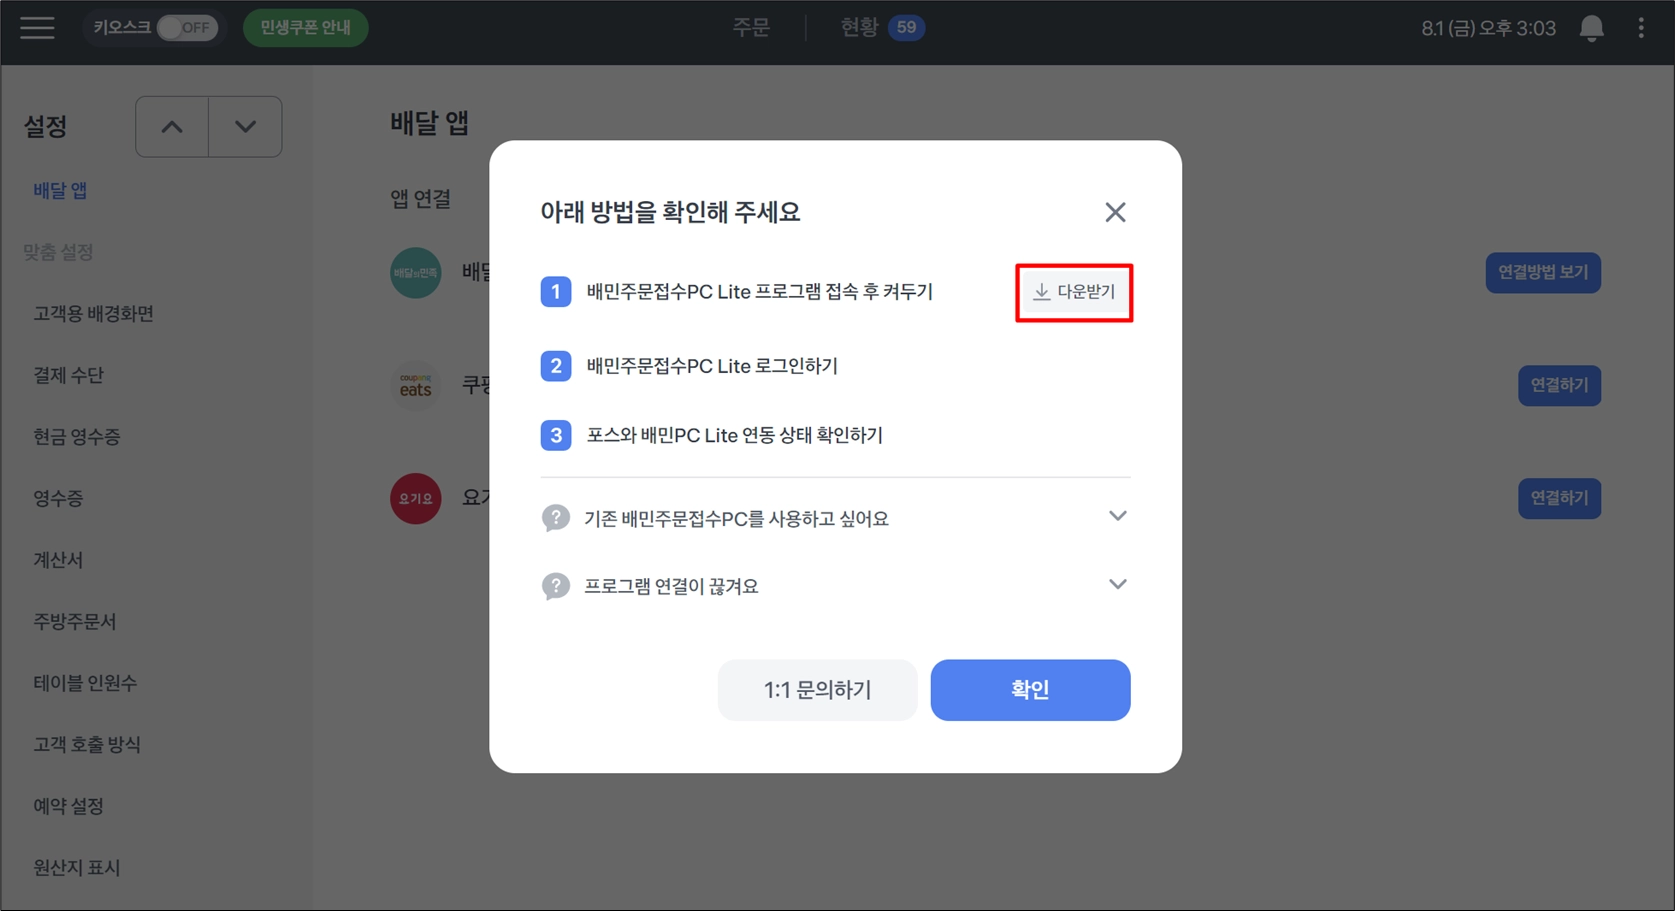The width and height of the screenshot is (1675, 911).
Task: Click the date and time 8.1 (금) 오후 3:03
Action: 1488,28
